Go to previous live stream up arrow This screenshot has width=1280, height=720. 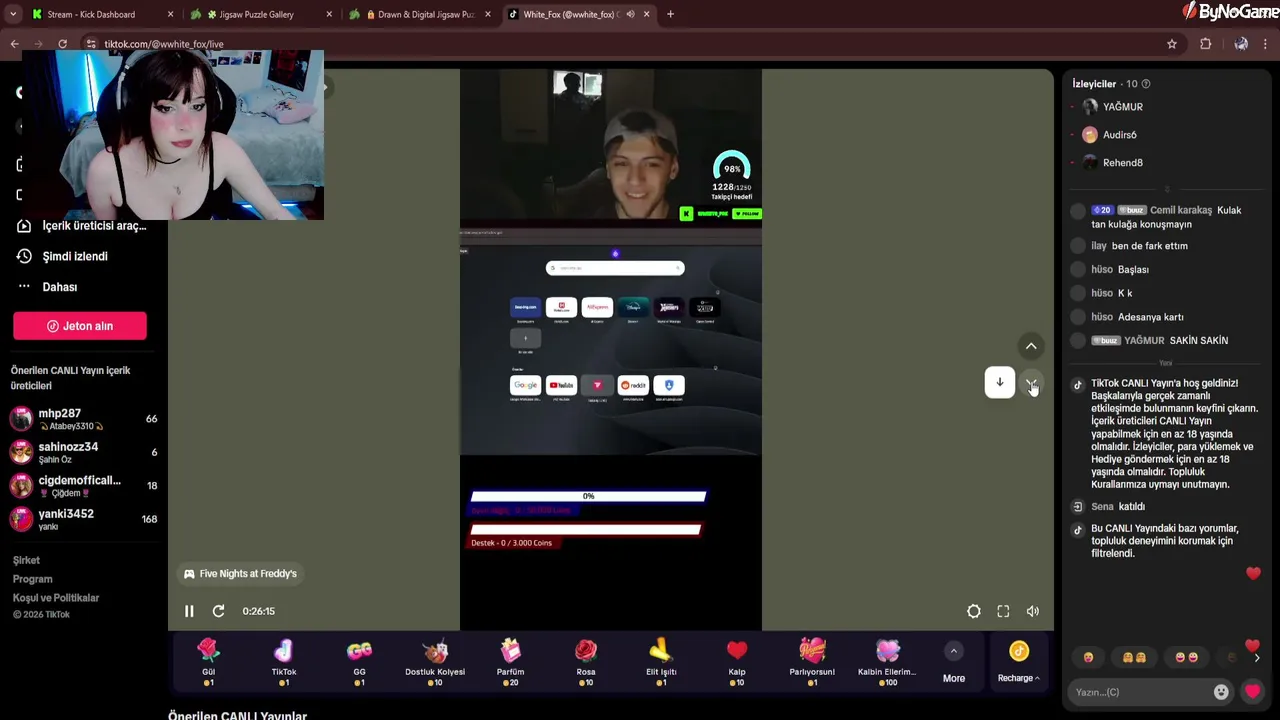1031,346
